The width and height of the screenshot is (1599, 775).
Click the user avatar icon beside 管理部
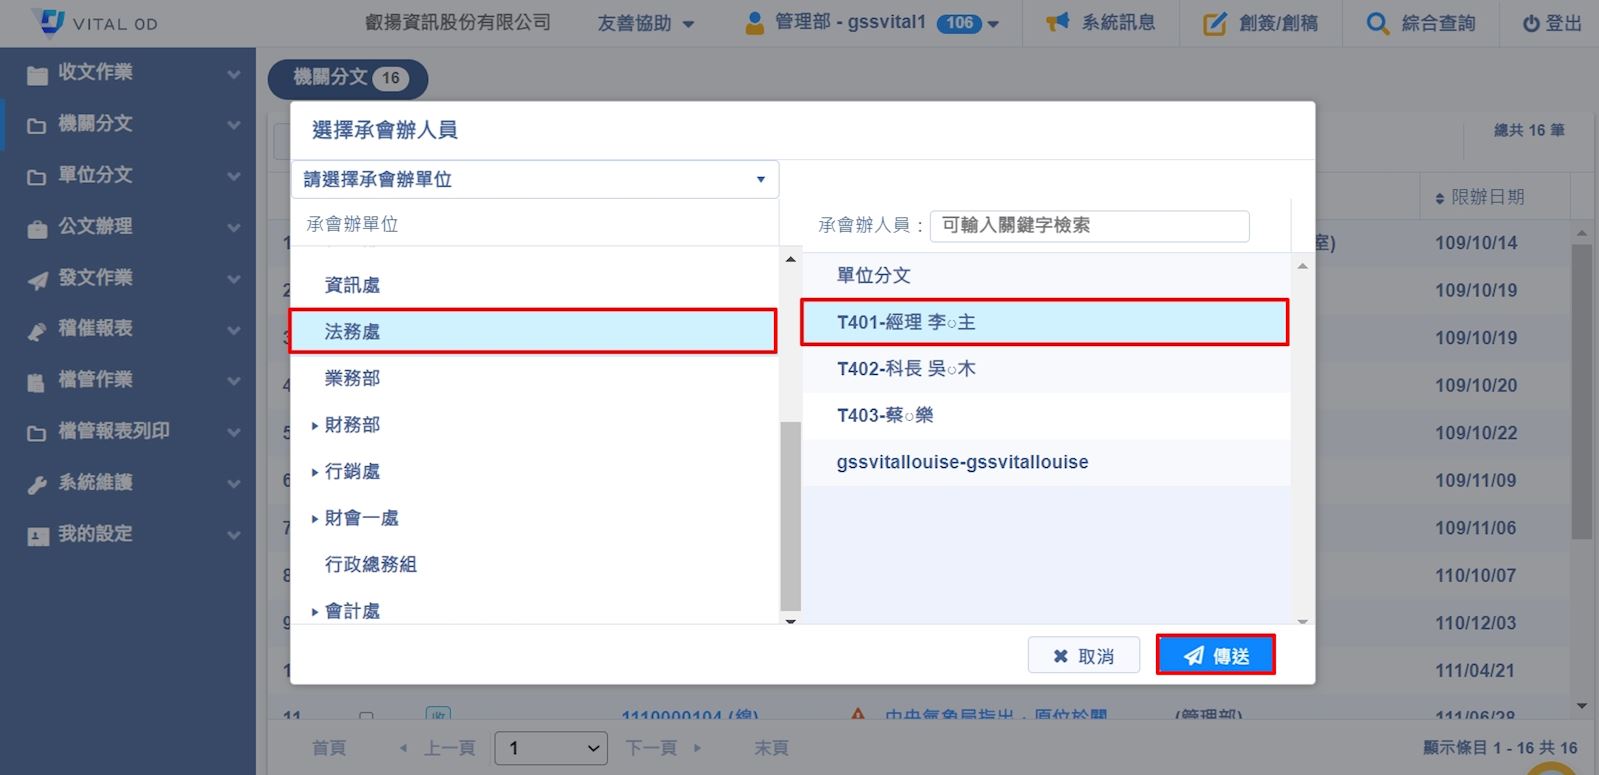click(x=755, y=23)
